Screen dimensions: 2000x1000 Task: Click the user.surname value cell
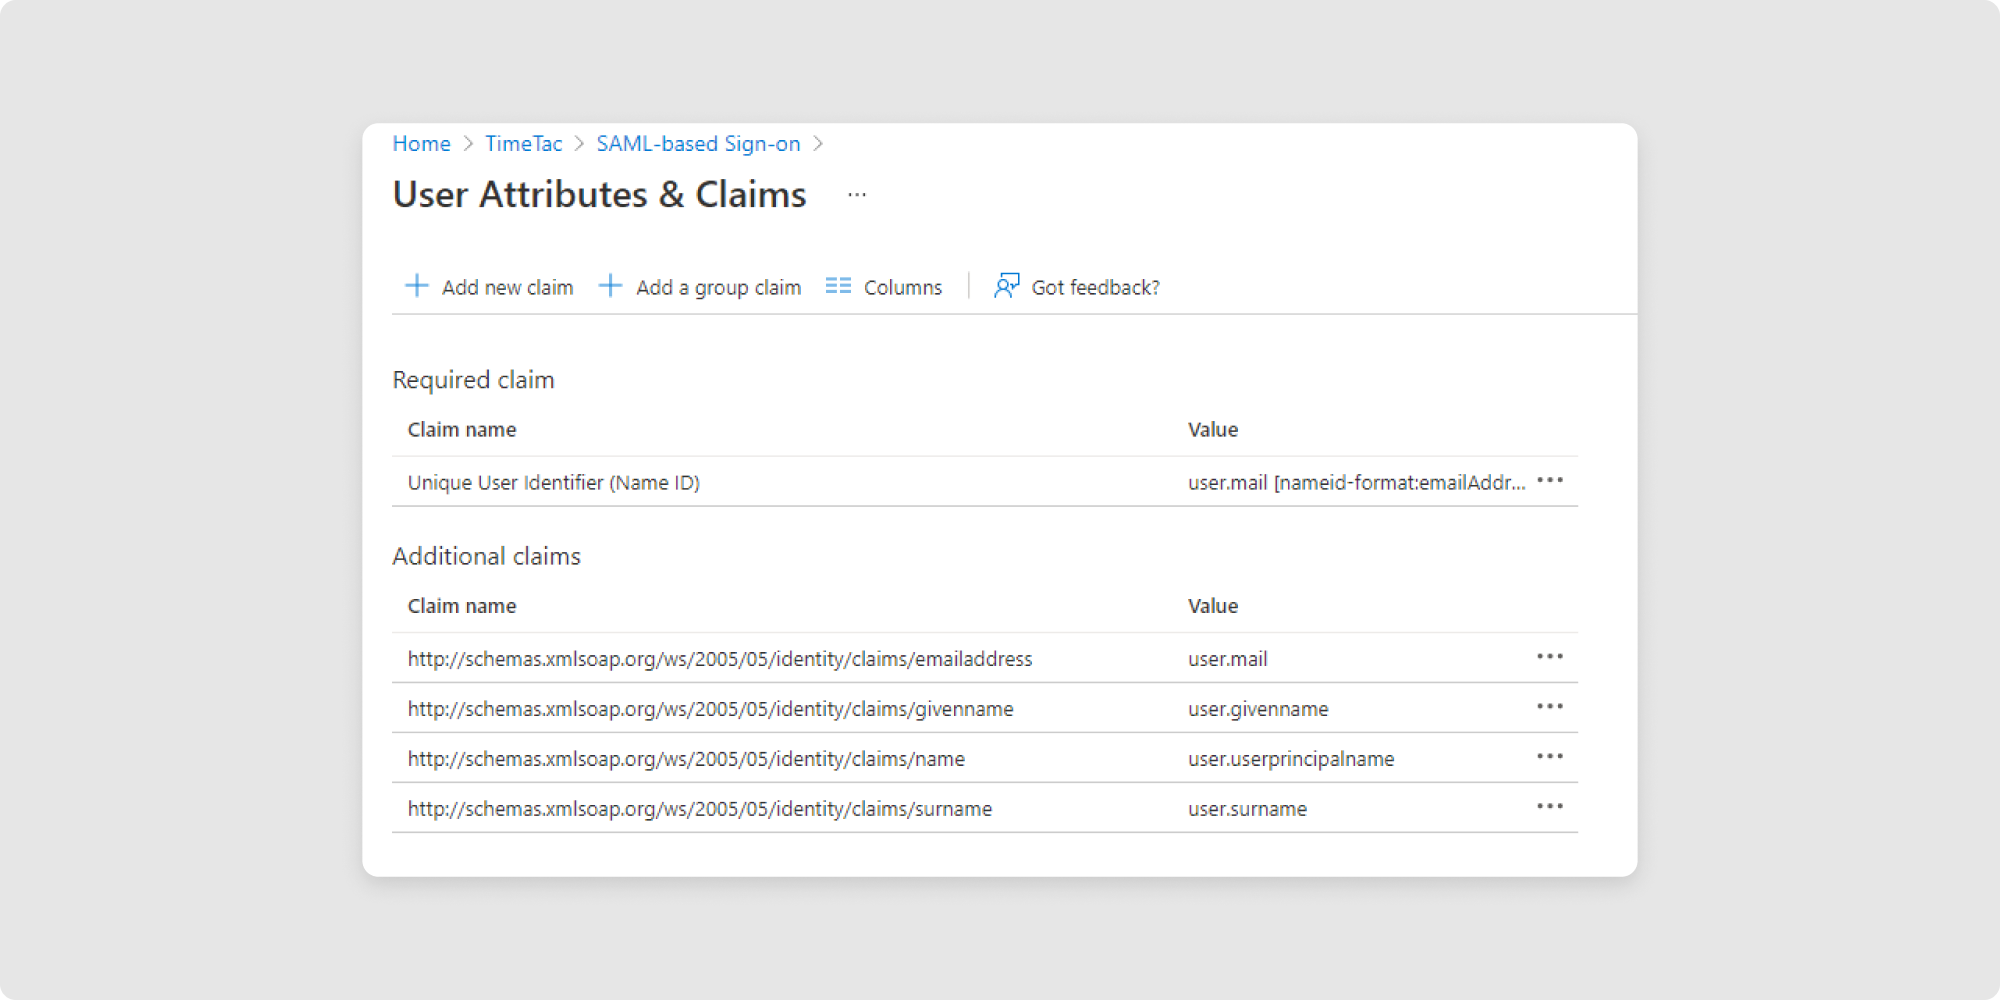click(x=1247, y=809)
